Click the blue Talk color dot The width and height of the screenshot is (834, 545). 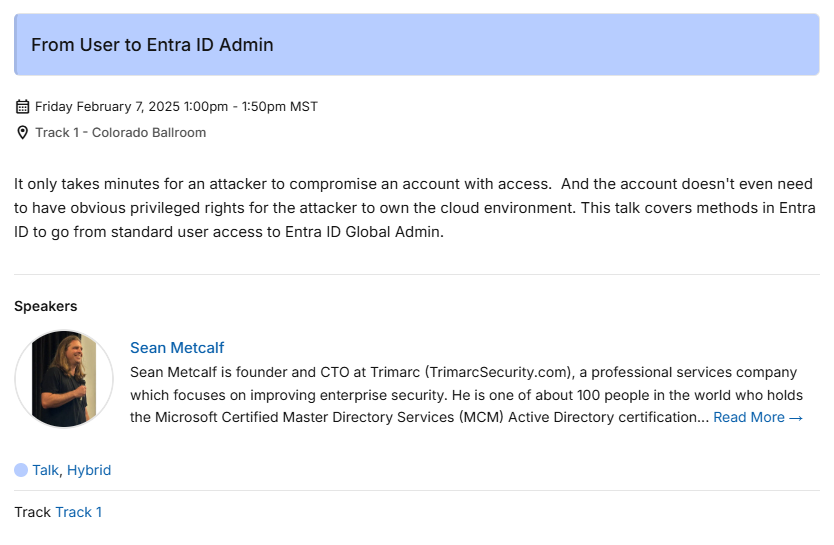point(21,470)
